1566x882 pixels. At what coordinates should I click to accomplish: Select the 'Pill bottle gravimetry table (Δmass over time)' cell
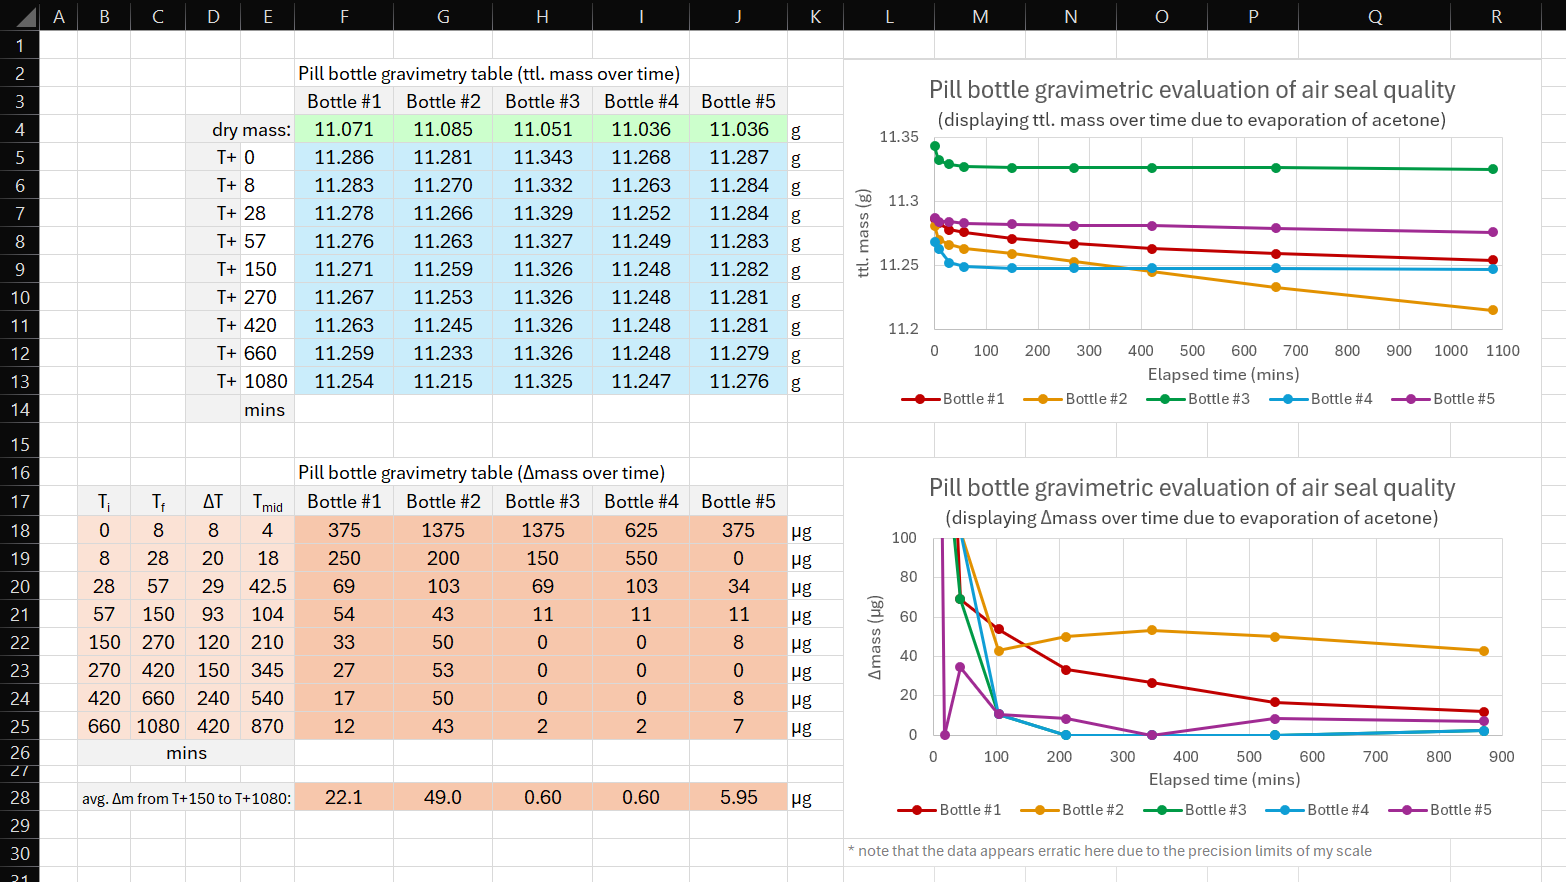(x=481, y=473)
